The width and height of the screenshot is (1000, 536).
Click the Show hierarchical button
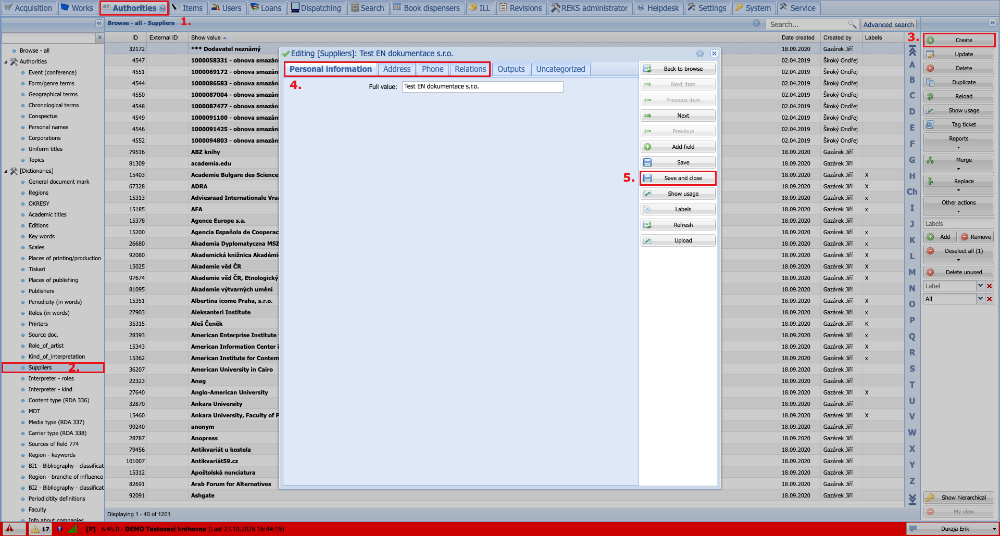(958, 498)
